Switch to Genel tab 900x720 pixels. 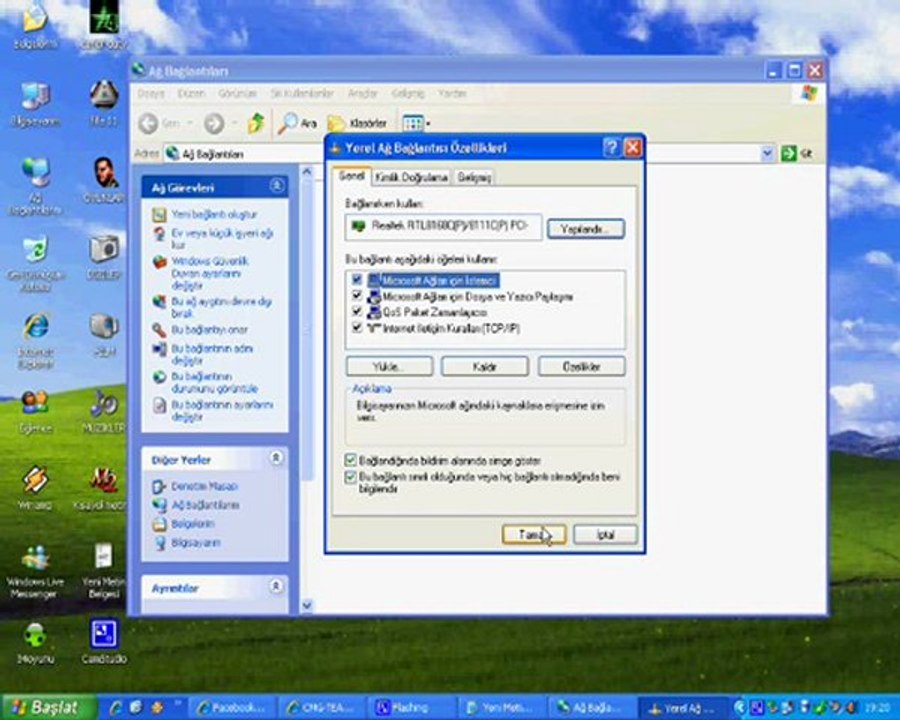[x=351, y=176]
